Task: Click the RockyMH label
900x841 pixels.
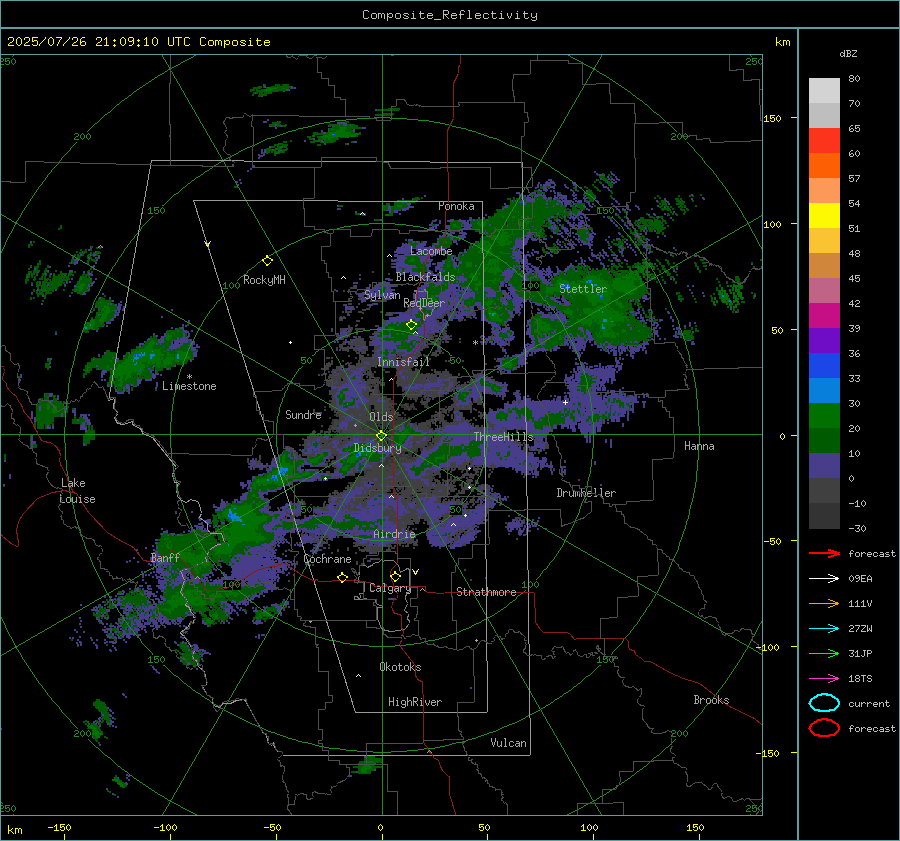Action: tap(264, 280)
